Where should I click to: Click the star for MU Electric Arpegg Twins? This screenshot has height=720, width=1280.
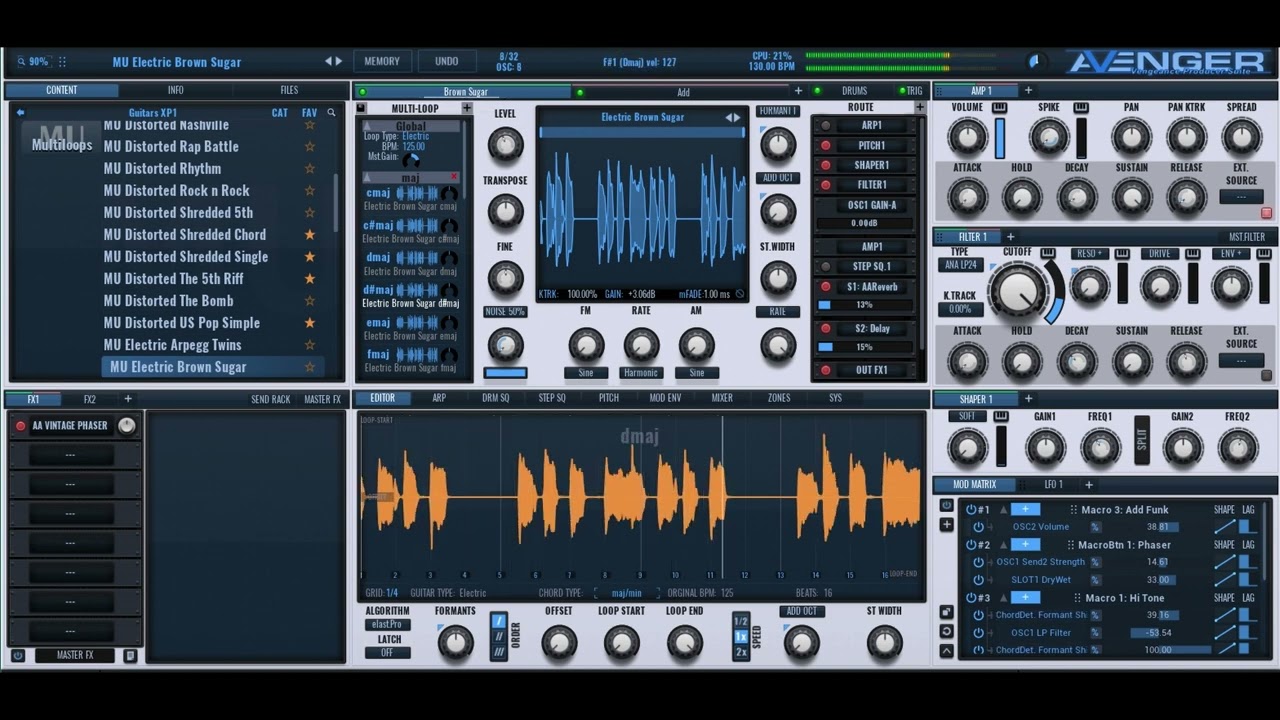tap(310, 344)
